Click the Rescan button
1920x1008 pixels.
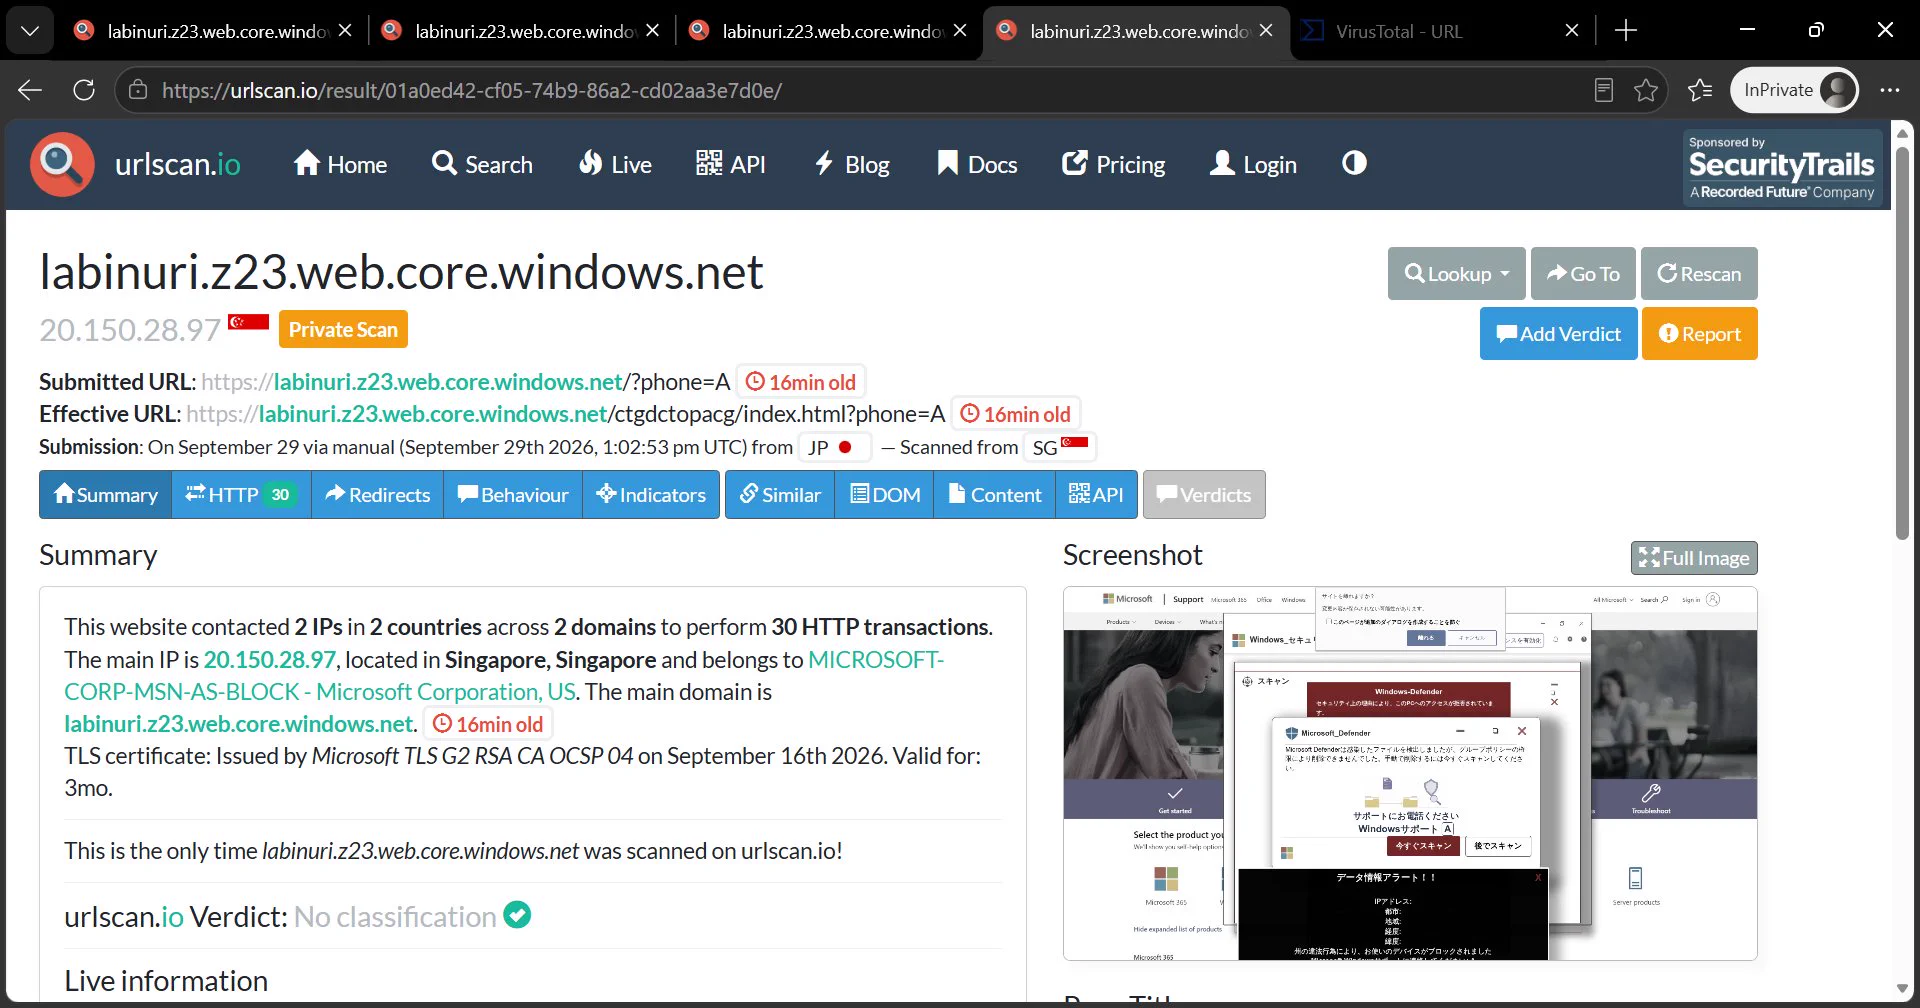(1699, 274)
